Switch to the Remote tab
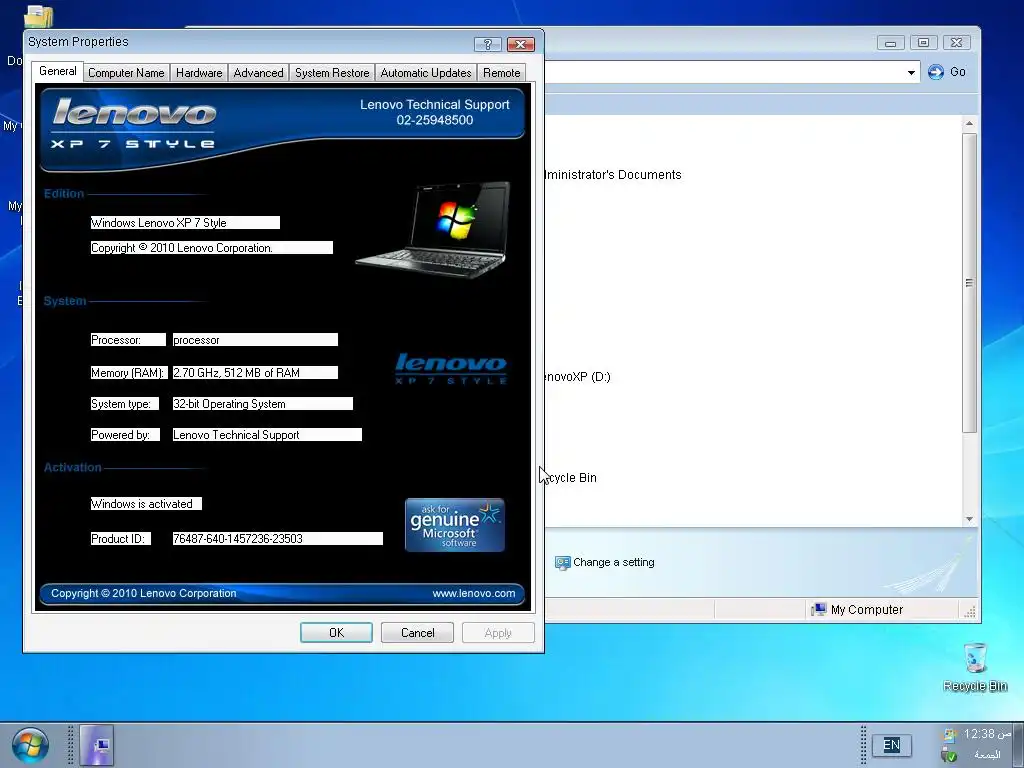This screenshot has width=1024, height=768. point(502,72)
